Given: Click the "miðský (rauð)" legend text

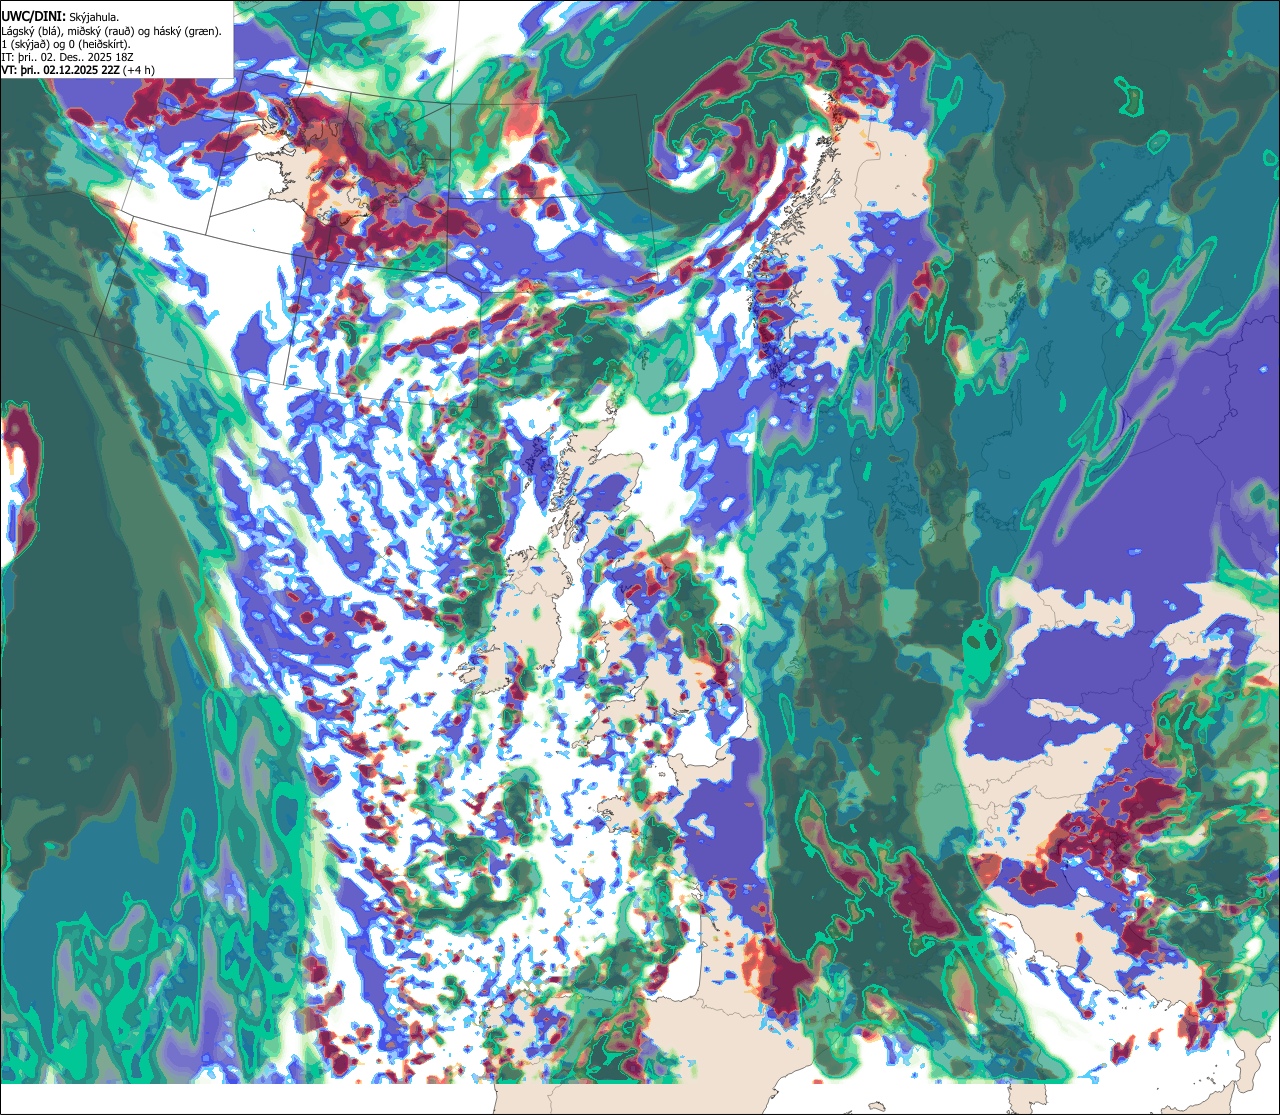Looking at the screenshot, I should pos(101,32).
